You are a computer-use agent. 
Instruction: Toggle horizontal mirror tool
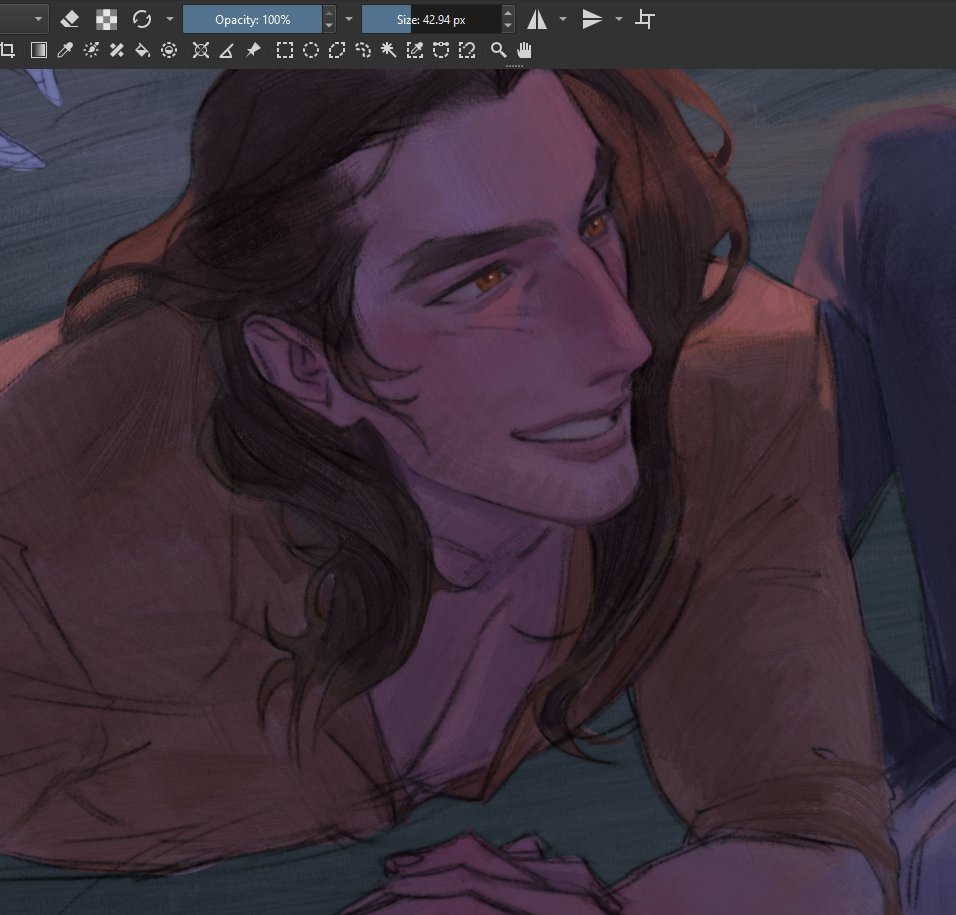click(537, 20)
